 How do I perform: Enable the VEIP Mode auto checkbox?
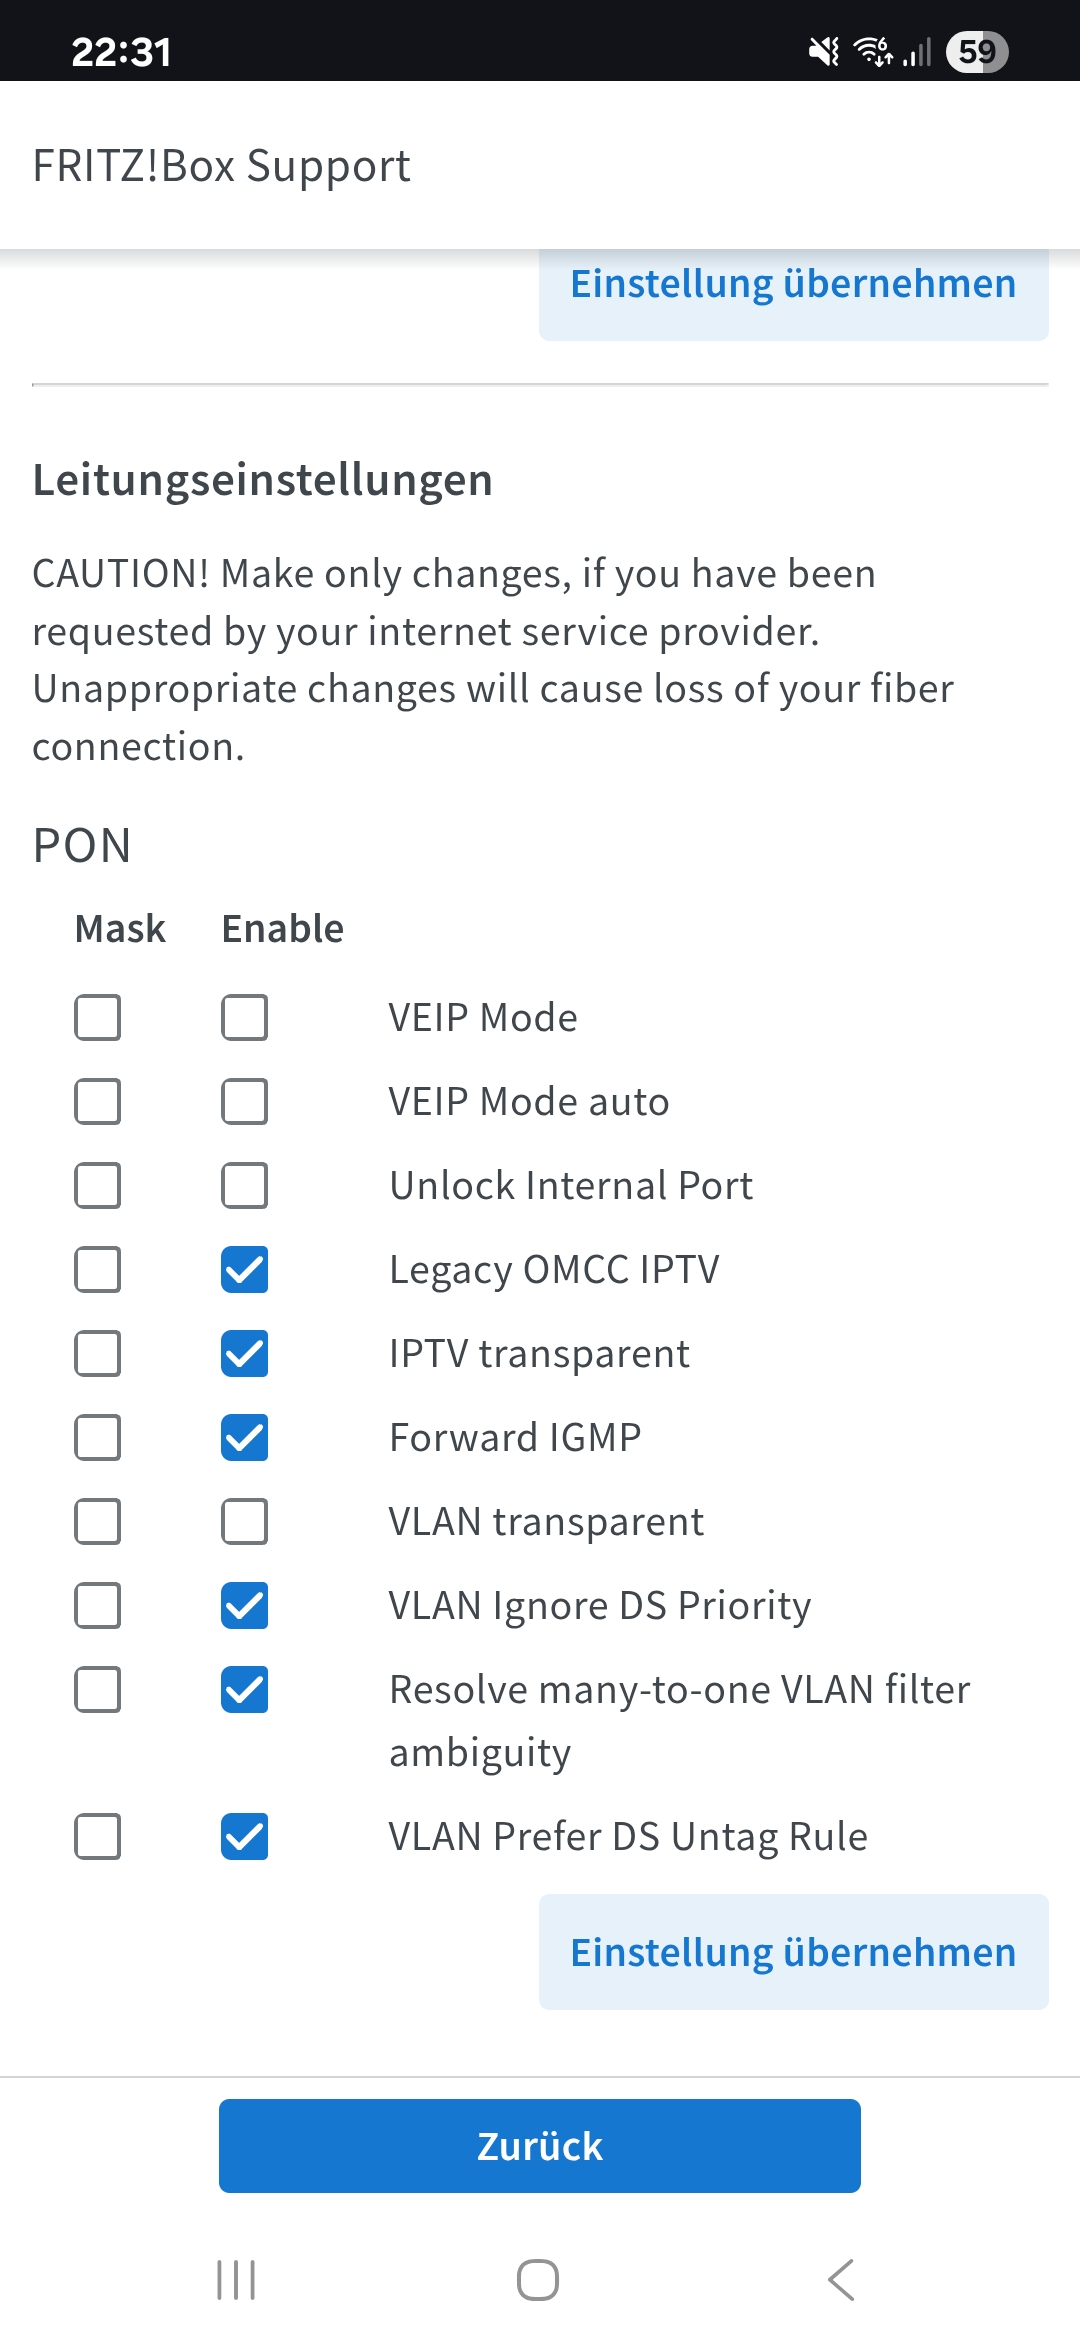(x=245, y=1102)
